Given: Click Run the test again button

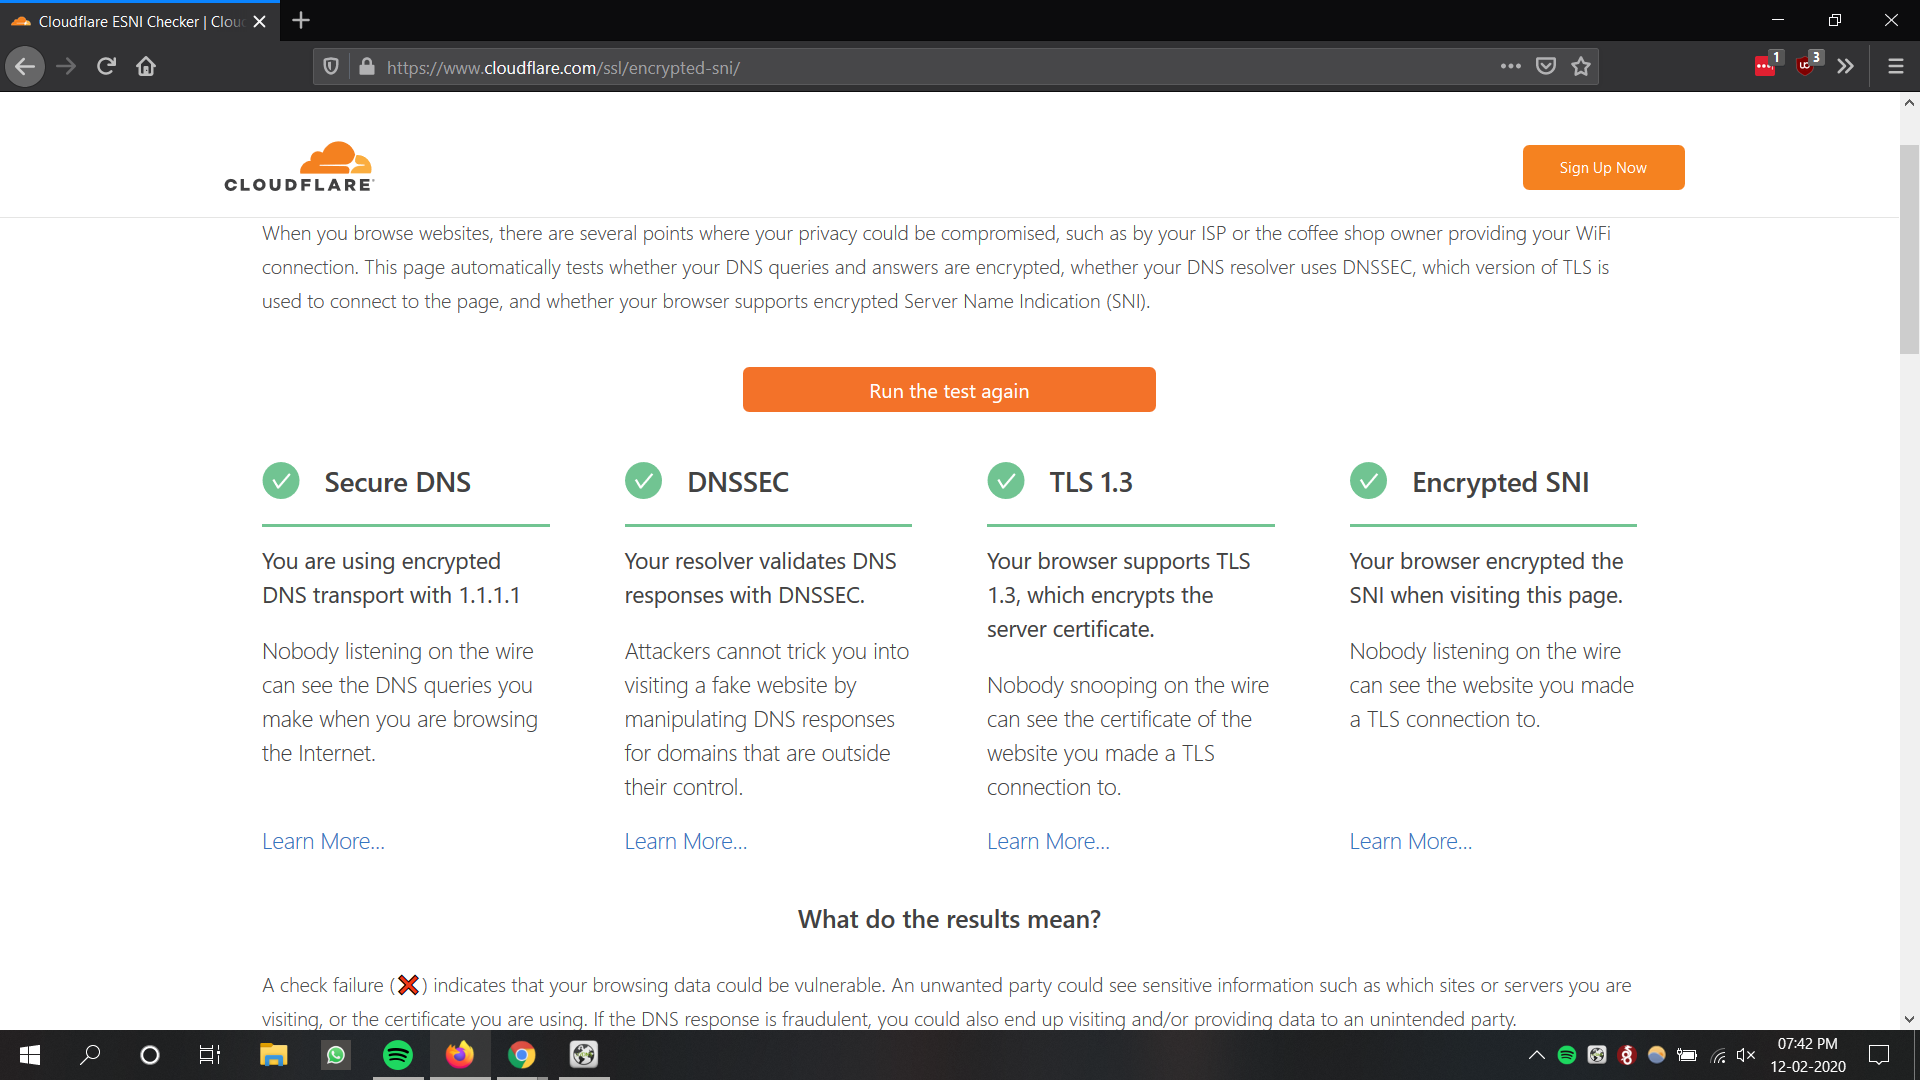Looking at the screenshot, I should [x=948, y=390].
